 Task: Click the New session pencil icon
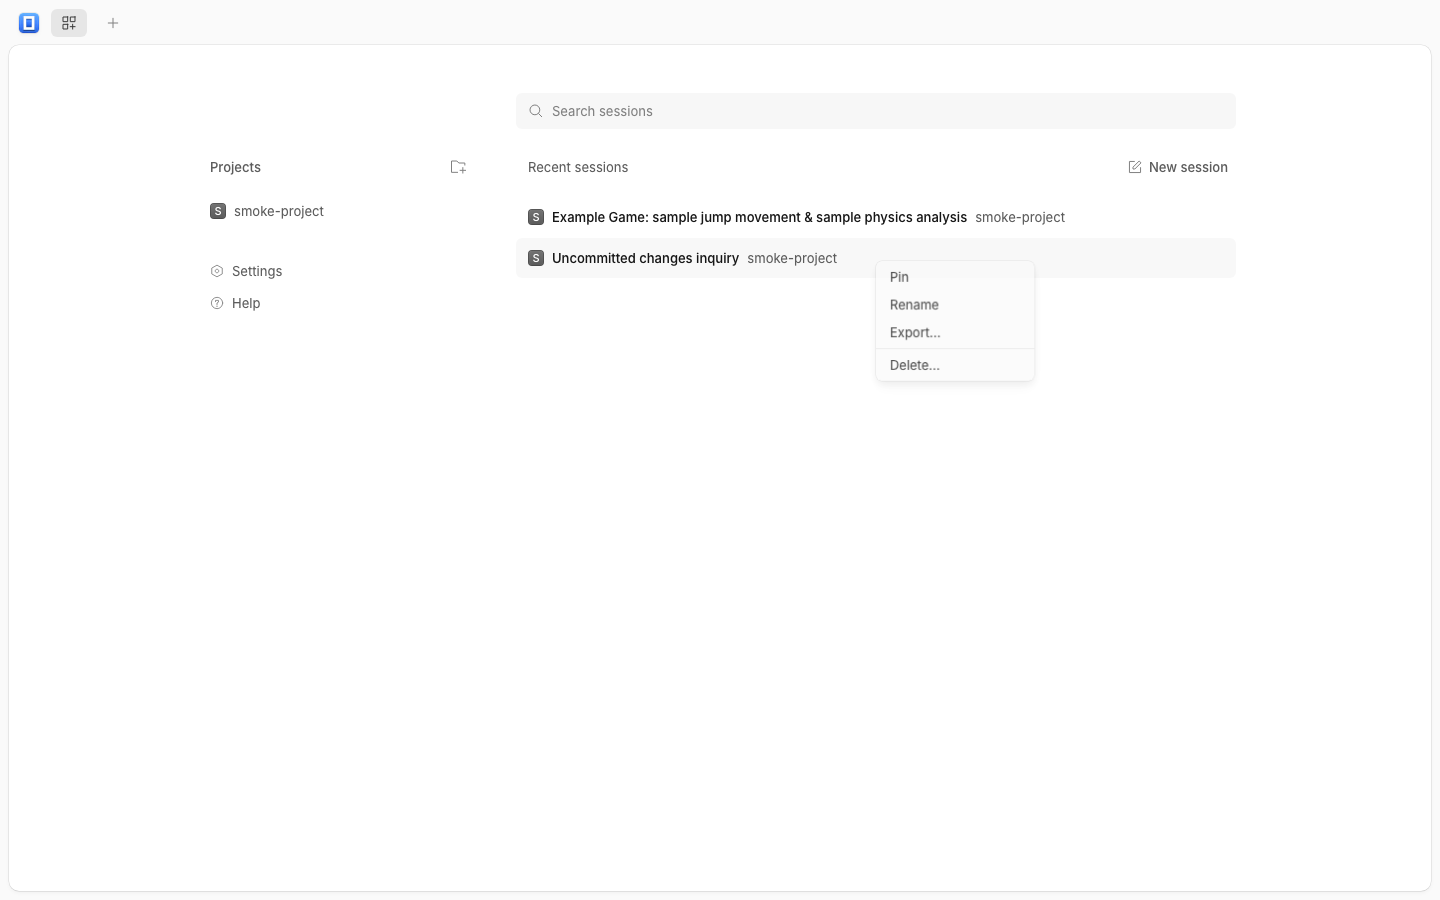click(1135, 167)
